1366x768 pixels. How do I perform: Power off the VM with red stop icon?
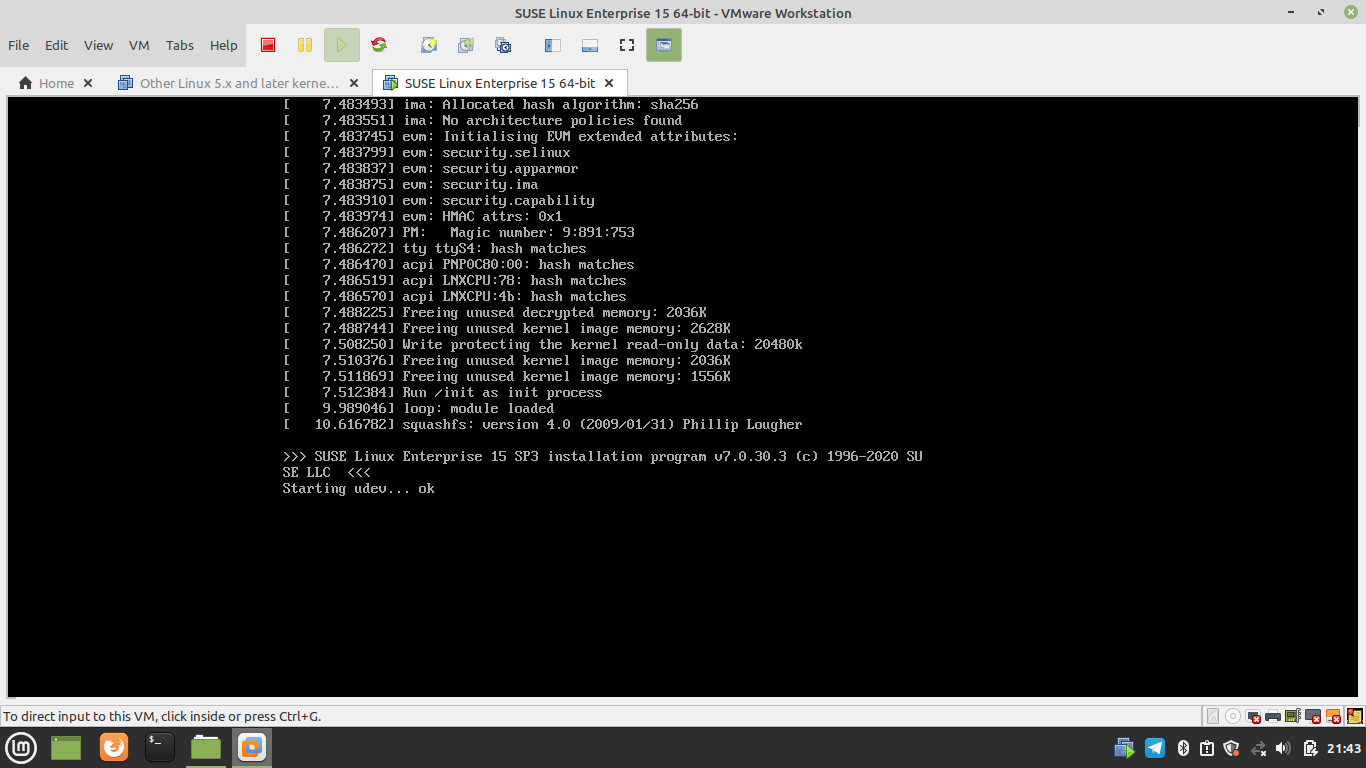pyautogui.click(x=268, y=45)
